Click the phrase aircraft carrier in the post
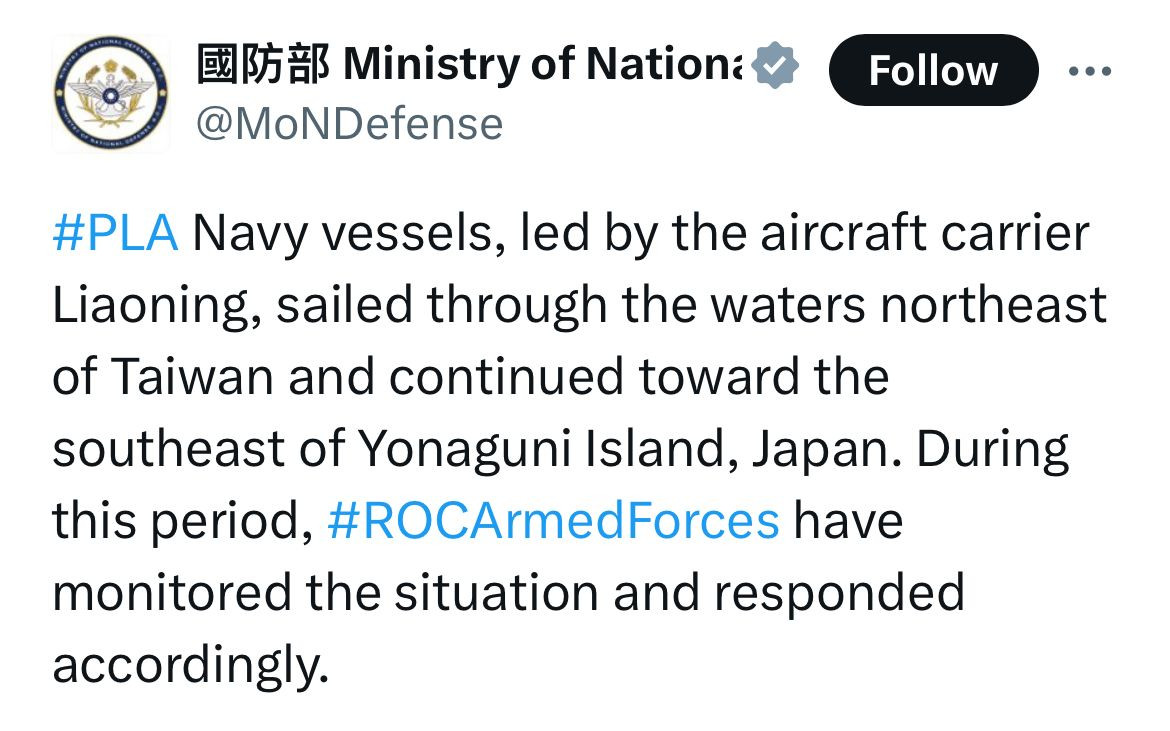Image resolution: width=1170 pixels, height=731 pixels. pyautogui.click(x=920, y=233)
